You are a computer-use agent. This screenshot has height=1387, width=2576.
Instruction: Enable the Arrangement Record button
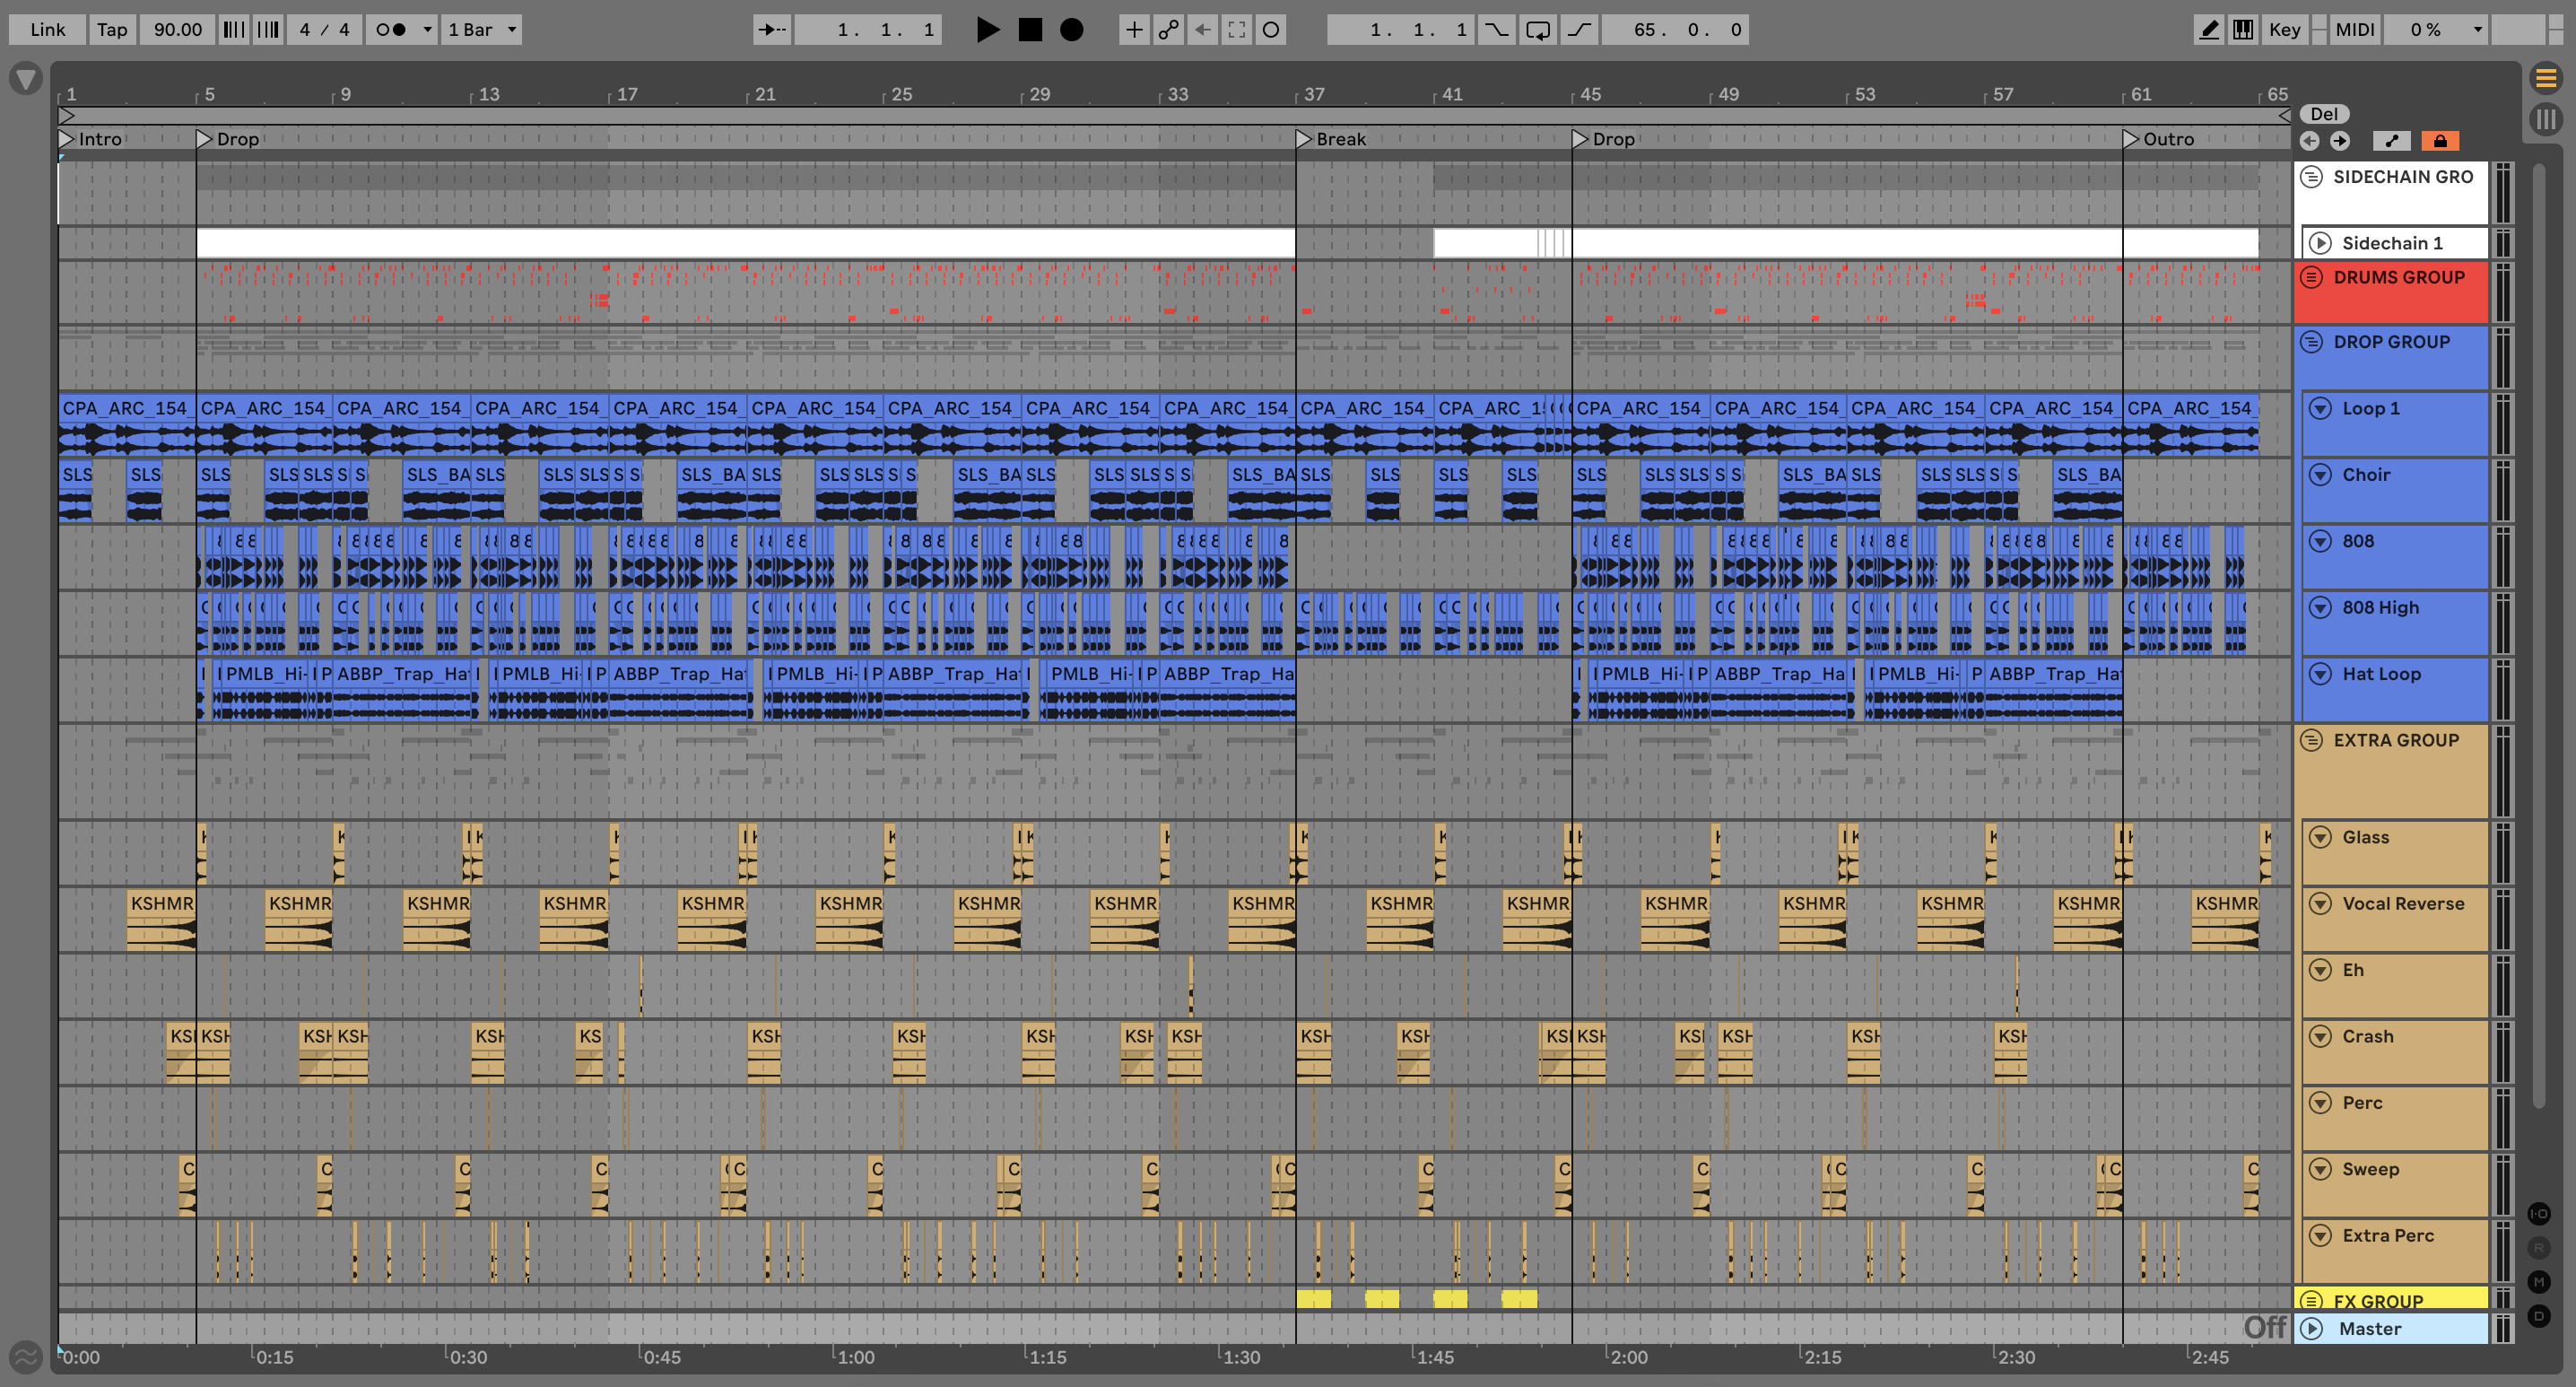(1071, 30)
